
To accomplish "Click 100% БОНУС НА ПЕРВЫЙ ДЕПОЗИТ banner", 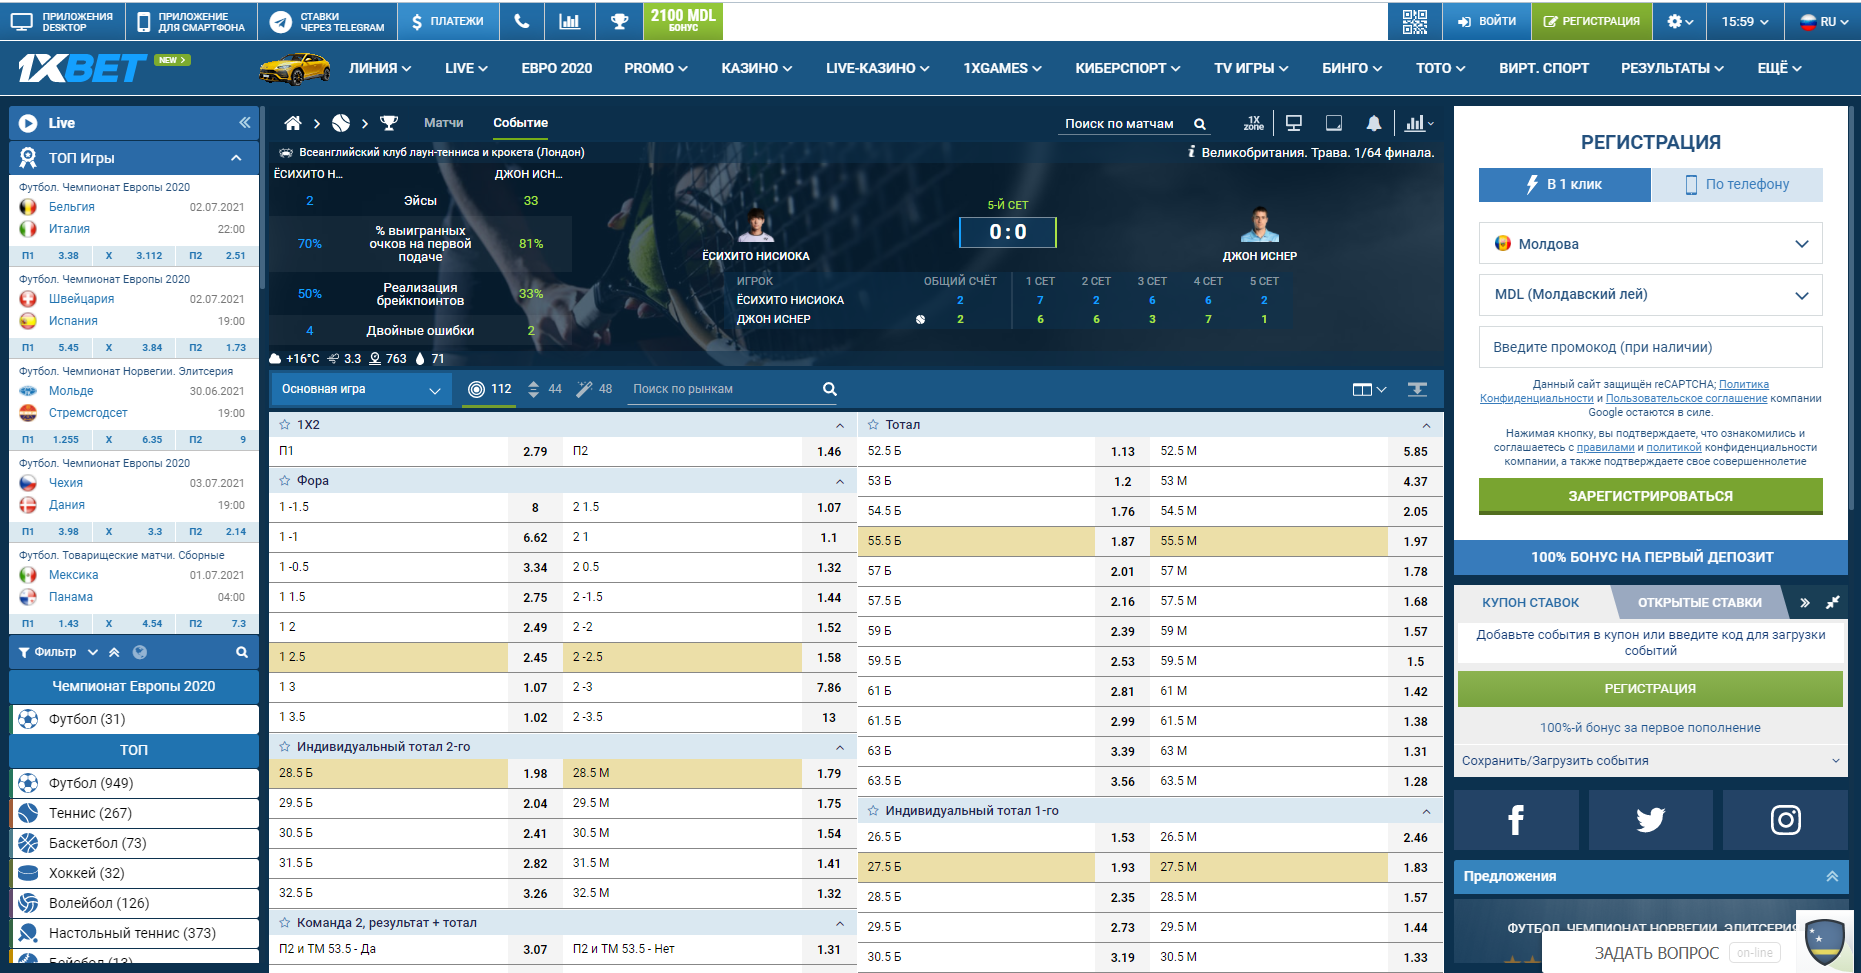I will tap(1650, 557).
